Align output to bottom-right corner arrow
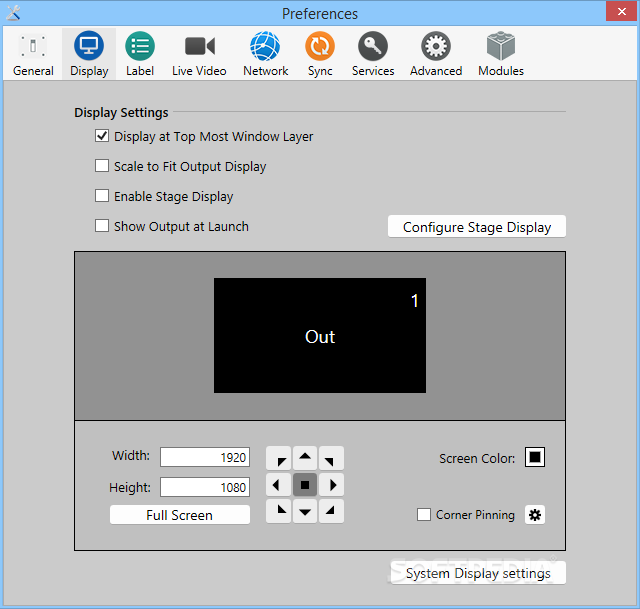The height and width of the screenshot is (609, 640). (x=331, y=511)
